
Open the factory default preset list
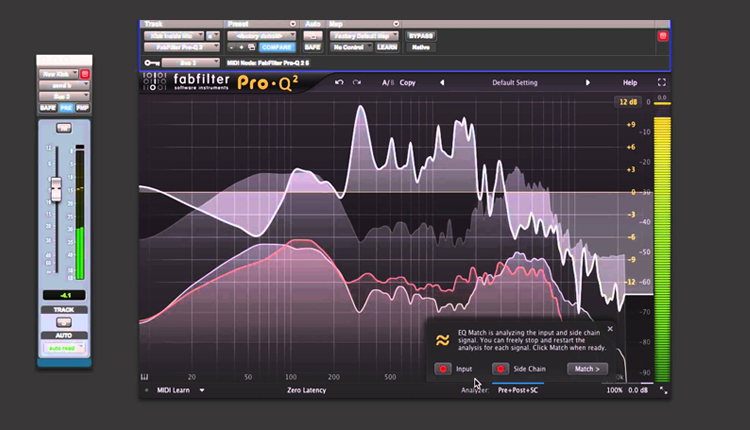(262, 36)
